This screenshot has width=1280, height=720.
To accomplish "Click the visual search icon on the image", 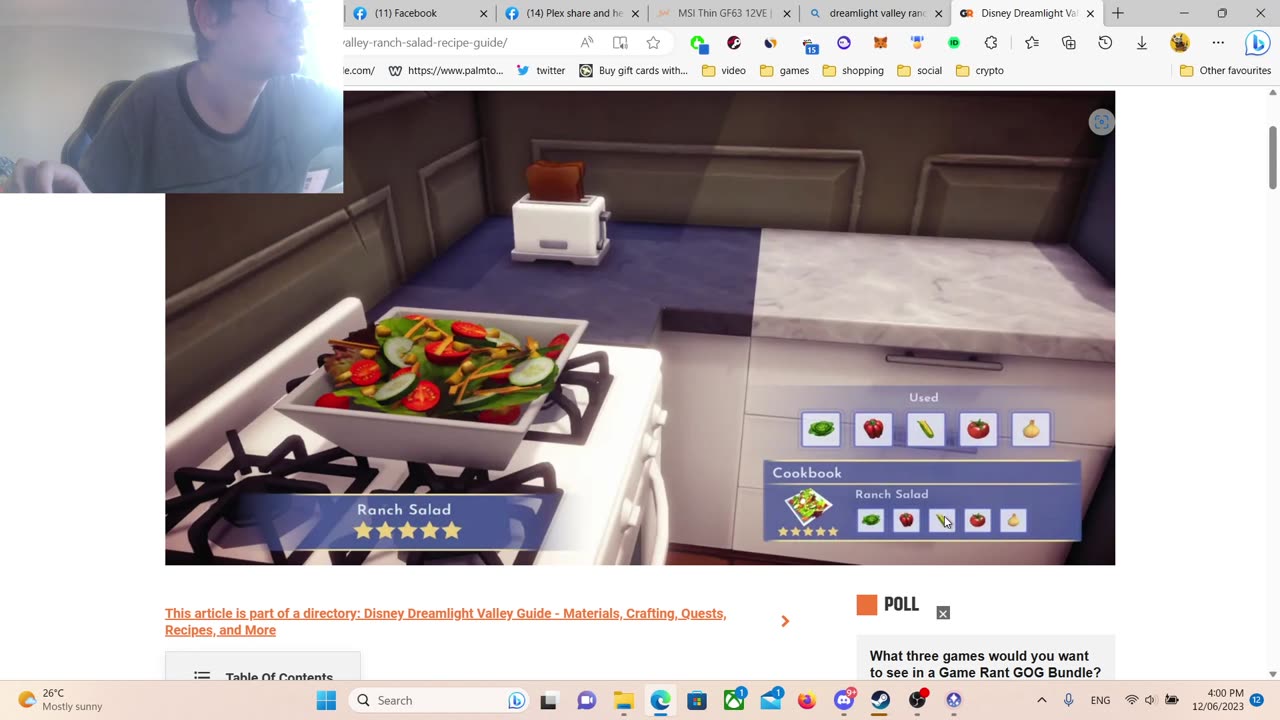I will (1101, 122).
